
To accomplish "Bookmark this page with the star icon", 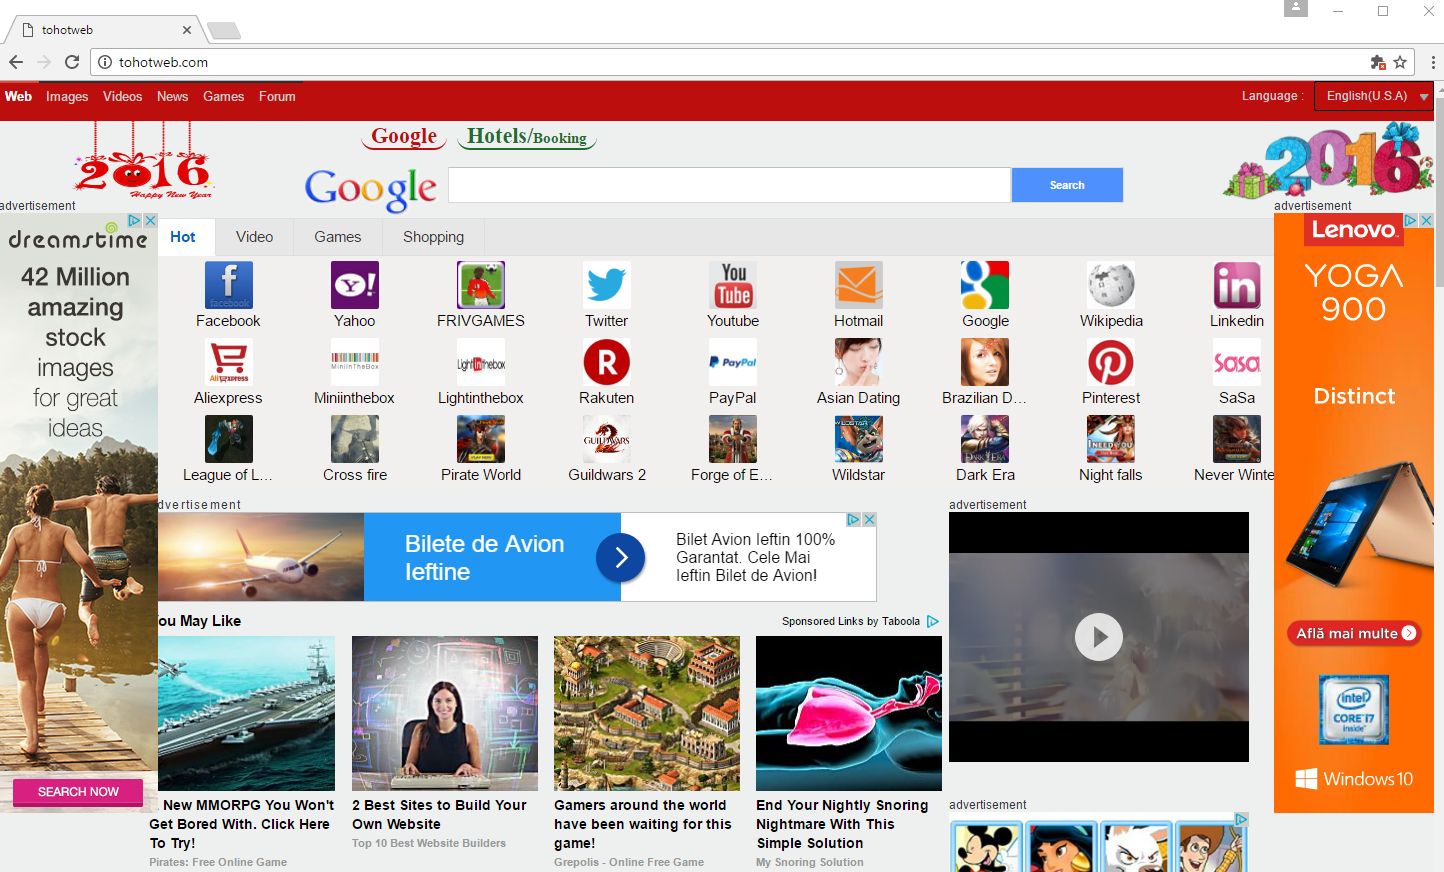I will (x=1400, y=62).
